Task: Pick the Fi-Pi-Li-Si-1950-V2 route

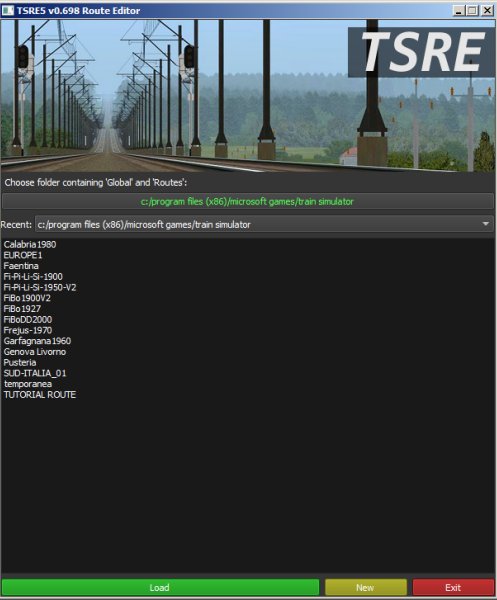Action: 40,287
